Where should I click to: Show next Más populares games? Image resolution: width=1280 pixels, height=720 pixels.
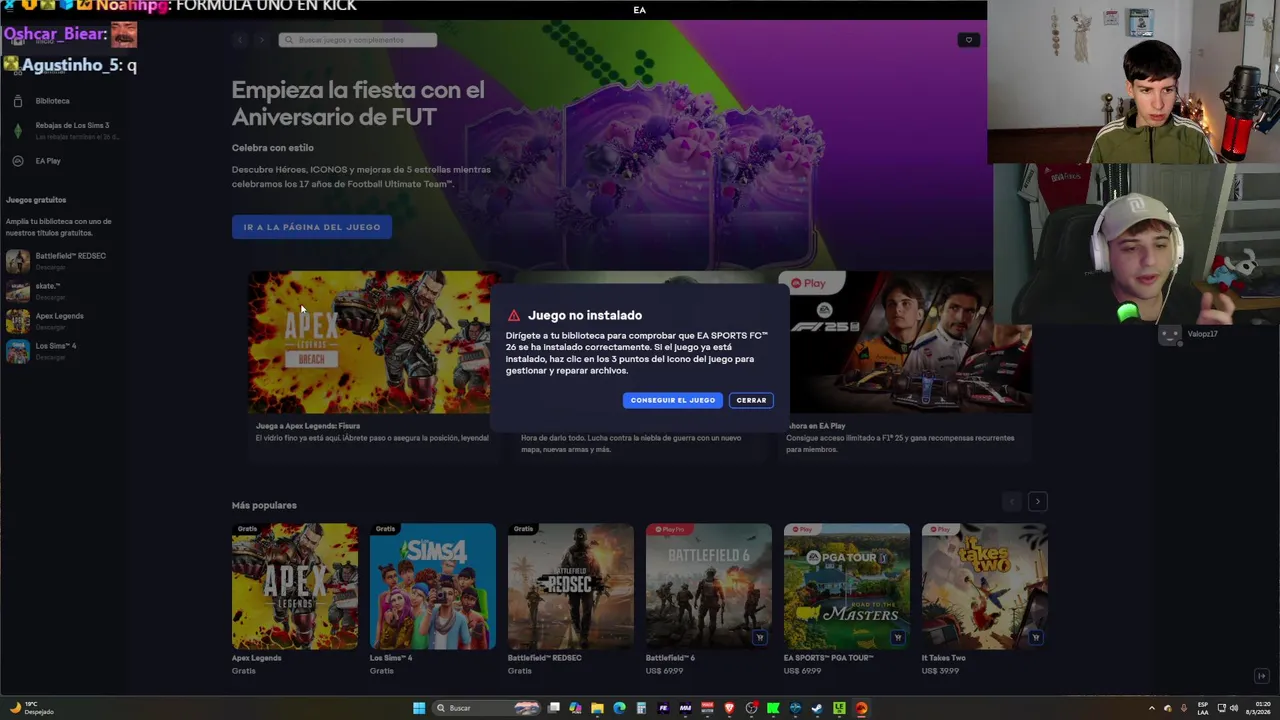1037,501
